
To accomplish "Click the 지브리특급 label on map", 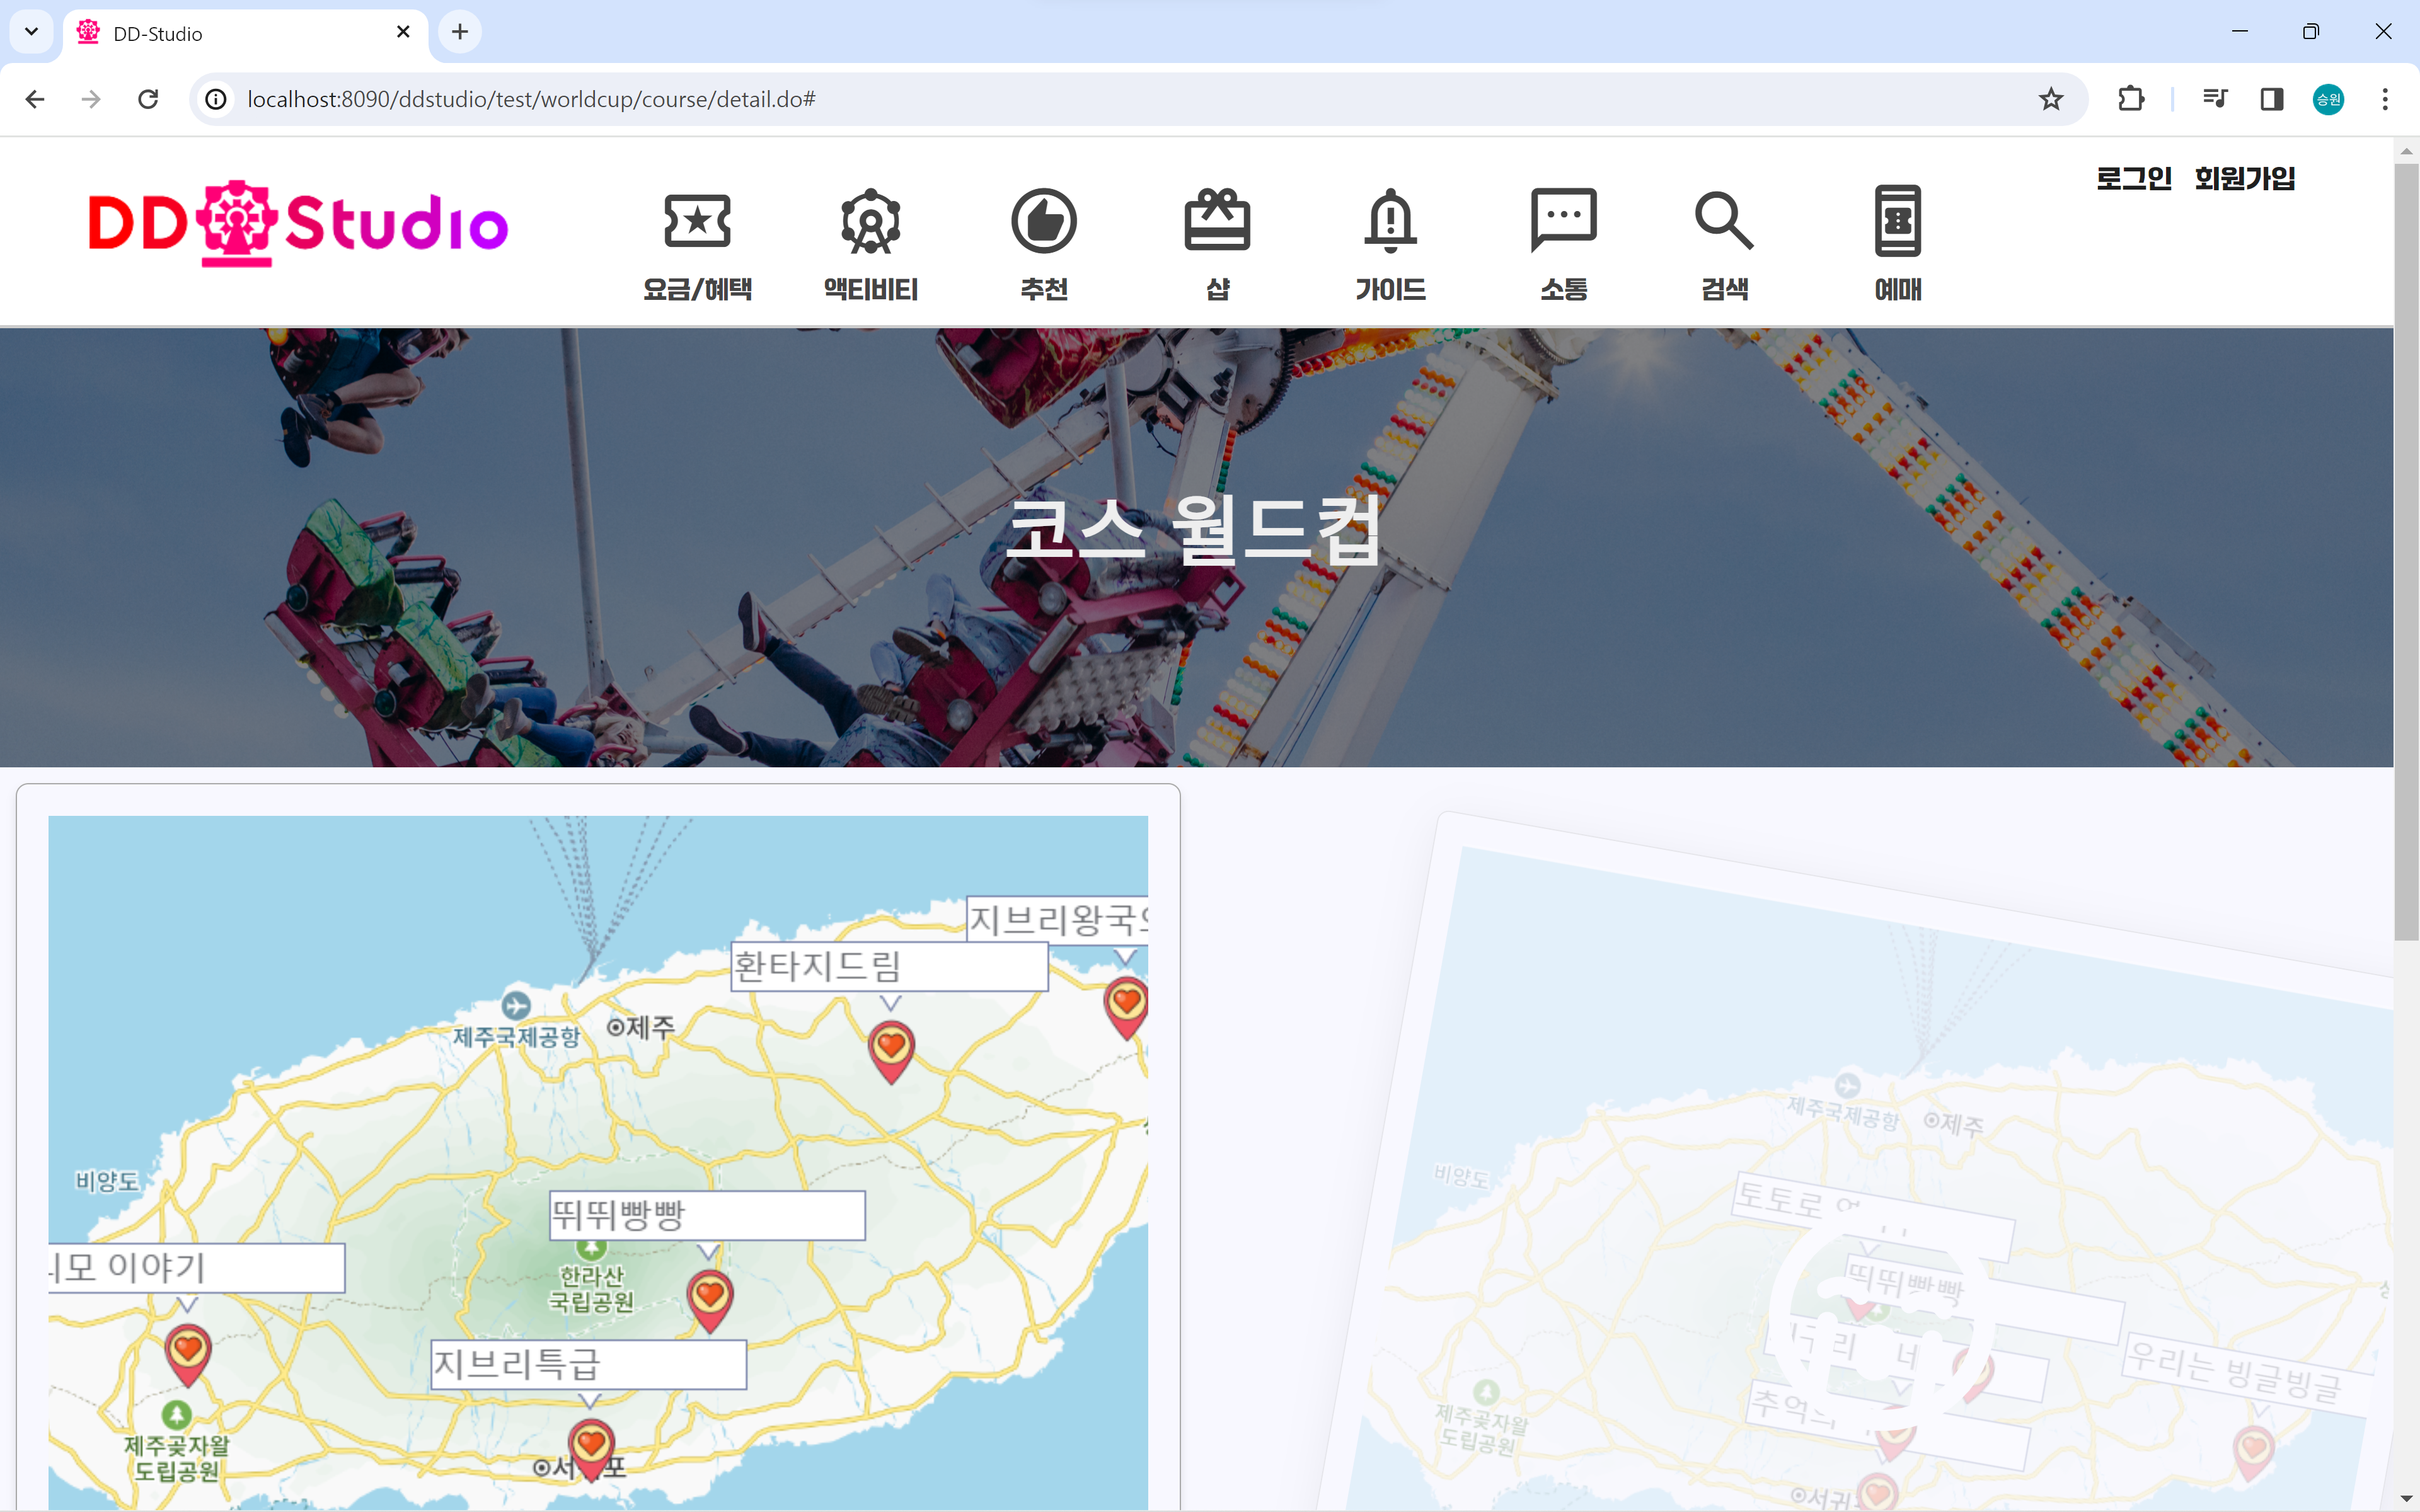I will pos(588,1364).
